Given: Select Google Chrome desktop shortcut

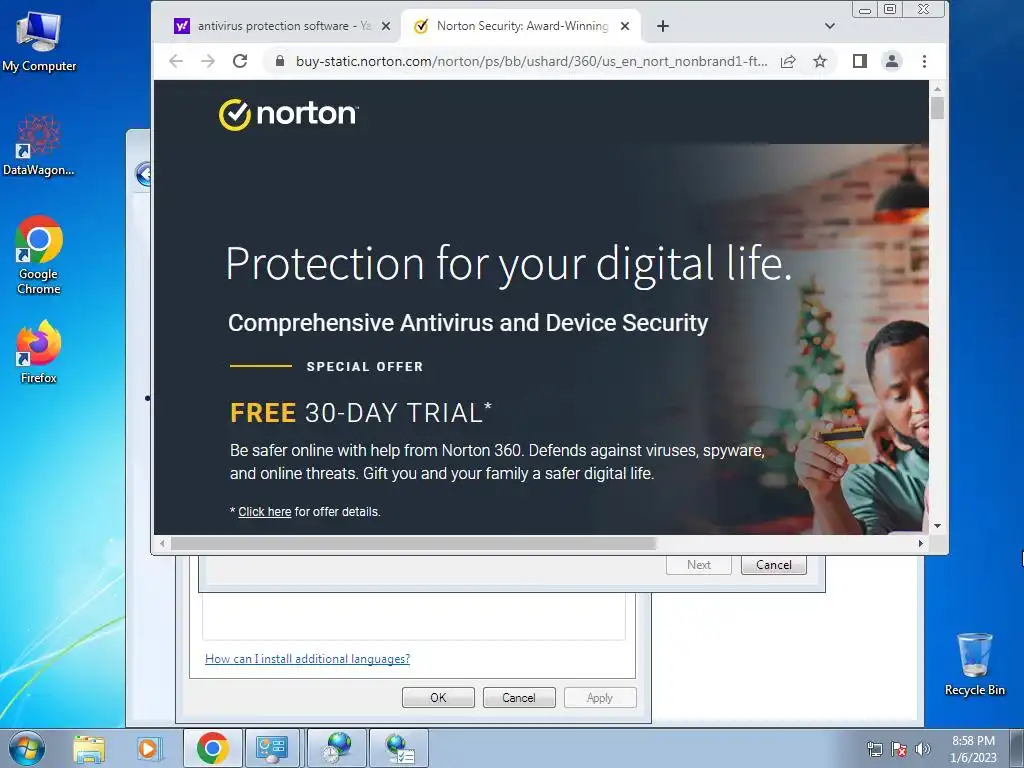Looking at the screenshot, I should [x=39, y=255].
